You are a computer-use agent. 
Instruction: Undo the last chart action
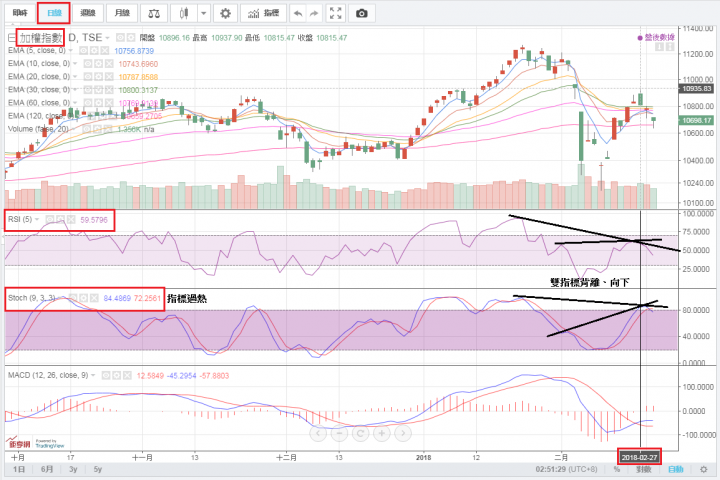click(298, 13)
